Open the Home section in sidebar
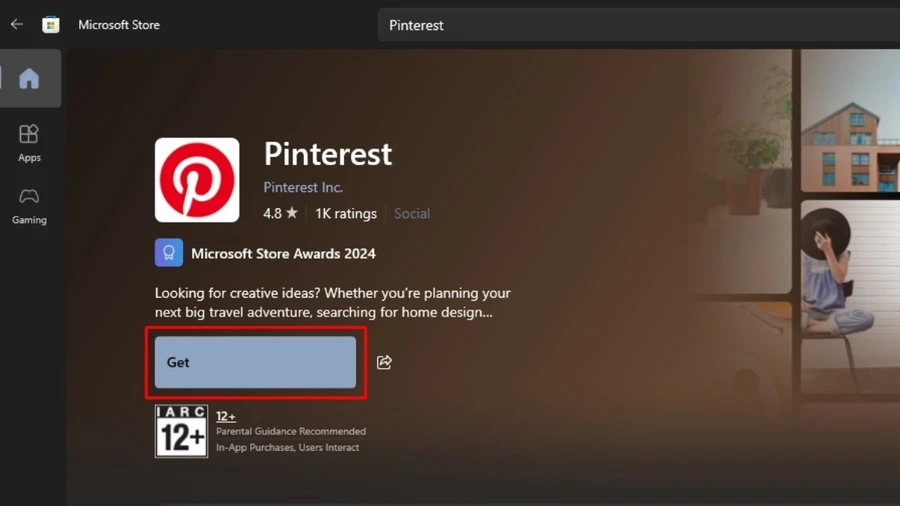The image size is (900, 506). coord(29,78)
